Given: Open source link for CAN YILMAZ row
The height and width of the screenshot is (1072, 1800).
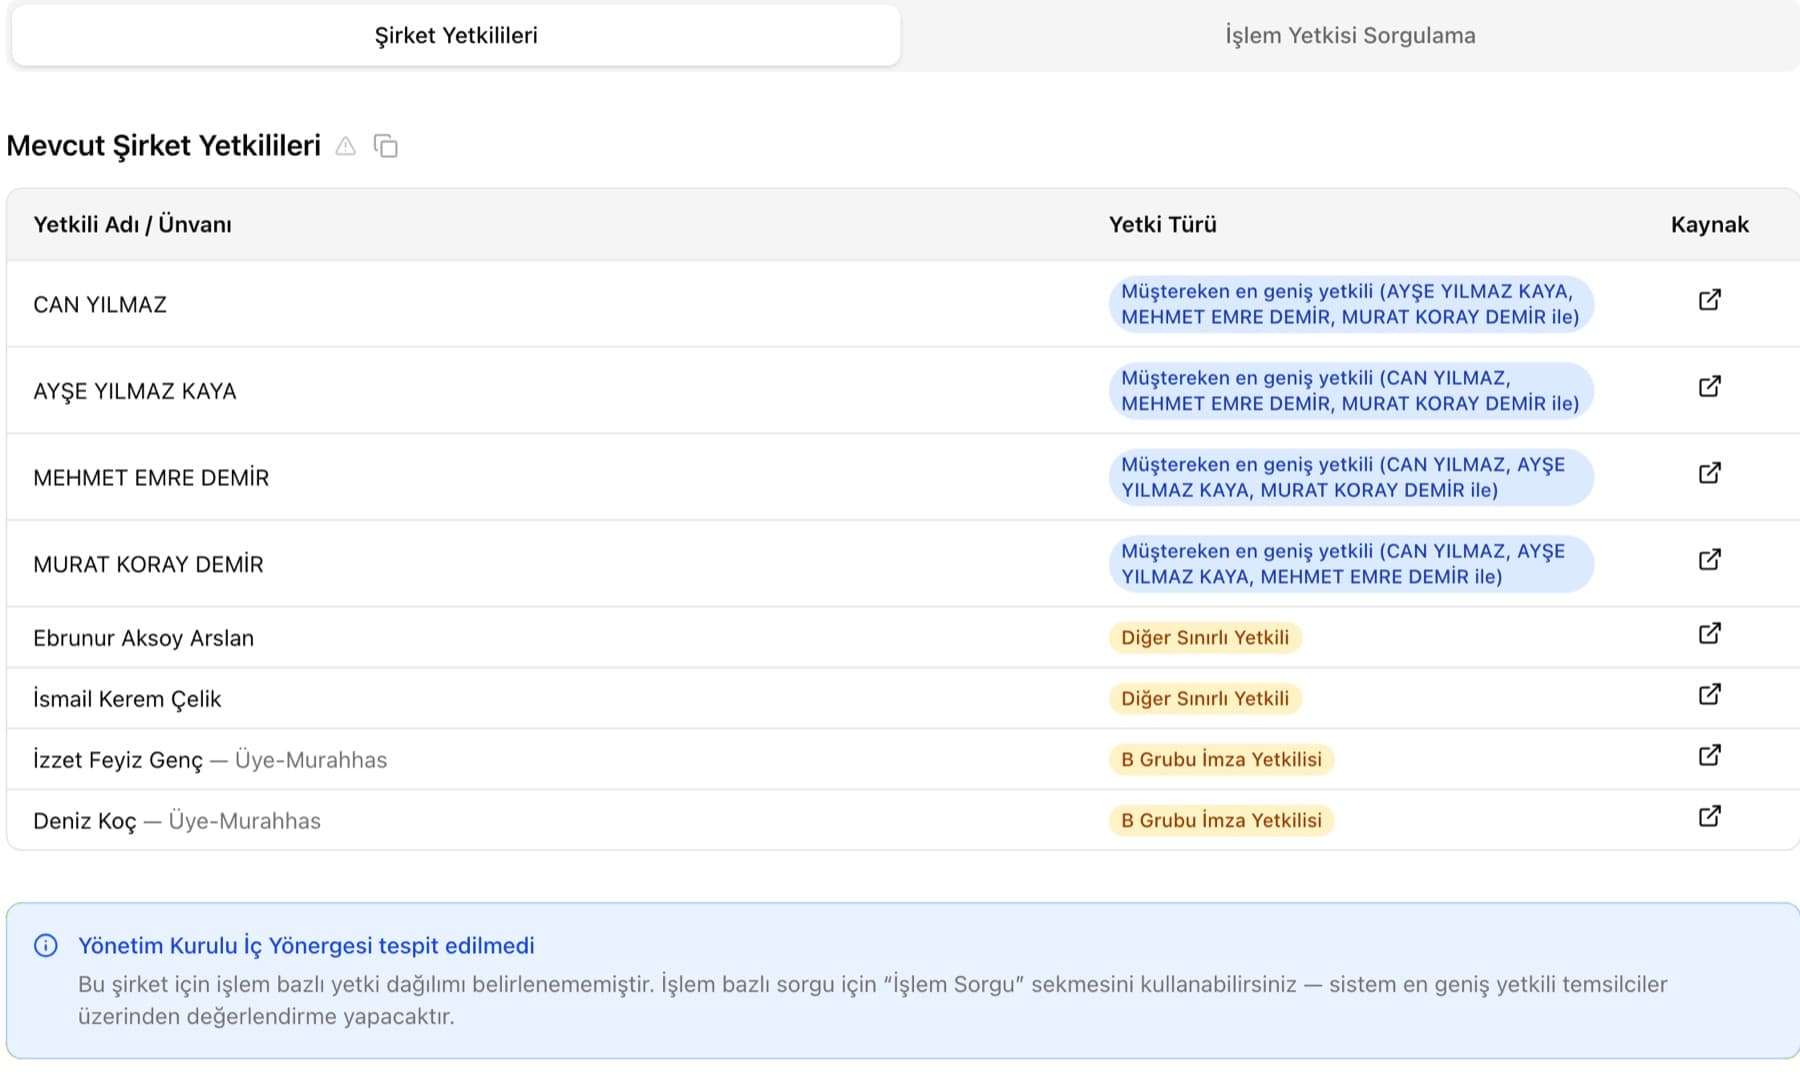Looking at the screenshot, I should (x=1709, y=300).
